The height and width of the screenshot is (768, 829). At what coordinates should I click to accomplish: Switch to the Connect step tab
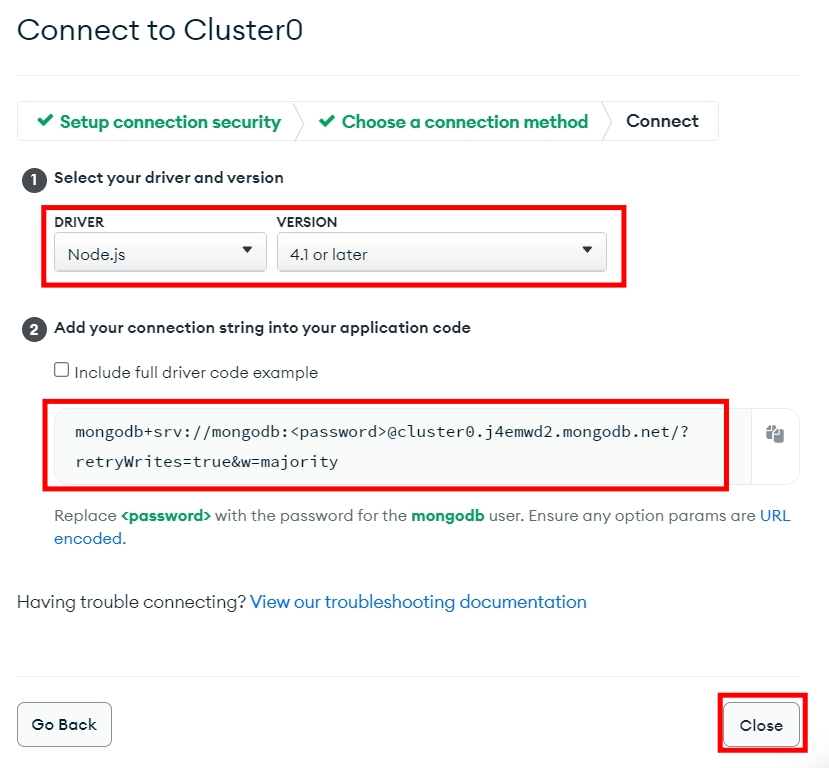click(x=662, y=121)
